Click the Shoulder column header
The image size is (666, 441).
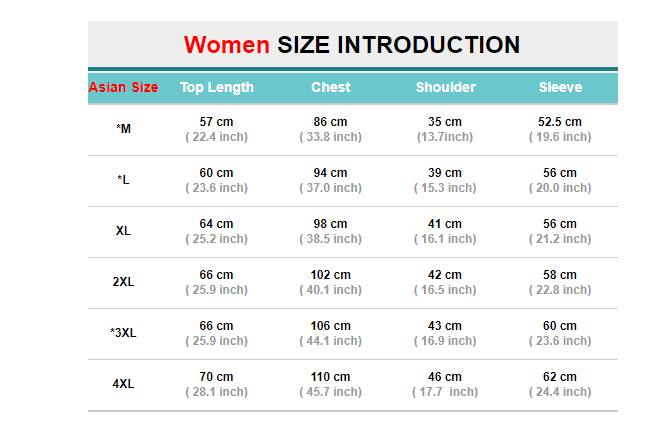(446, 87)
